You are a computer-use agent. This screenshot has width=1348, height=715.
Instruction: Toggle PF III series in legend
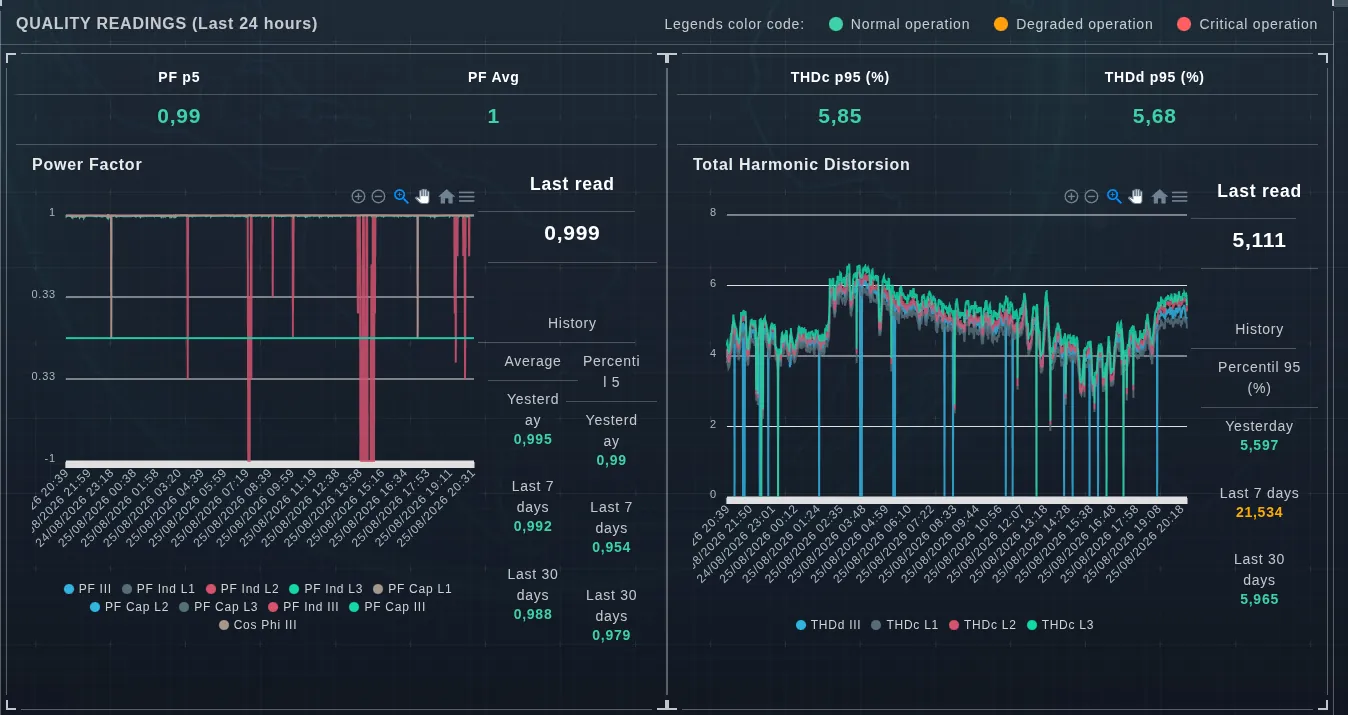pos(87,589)
